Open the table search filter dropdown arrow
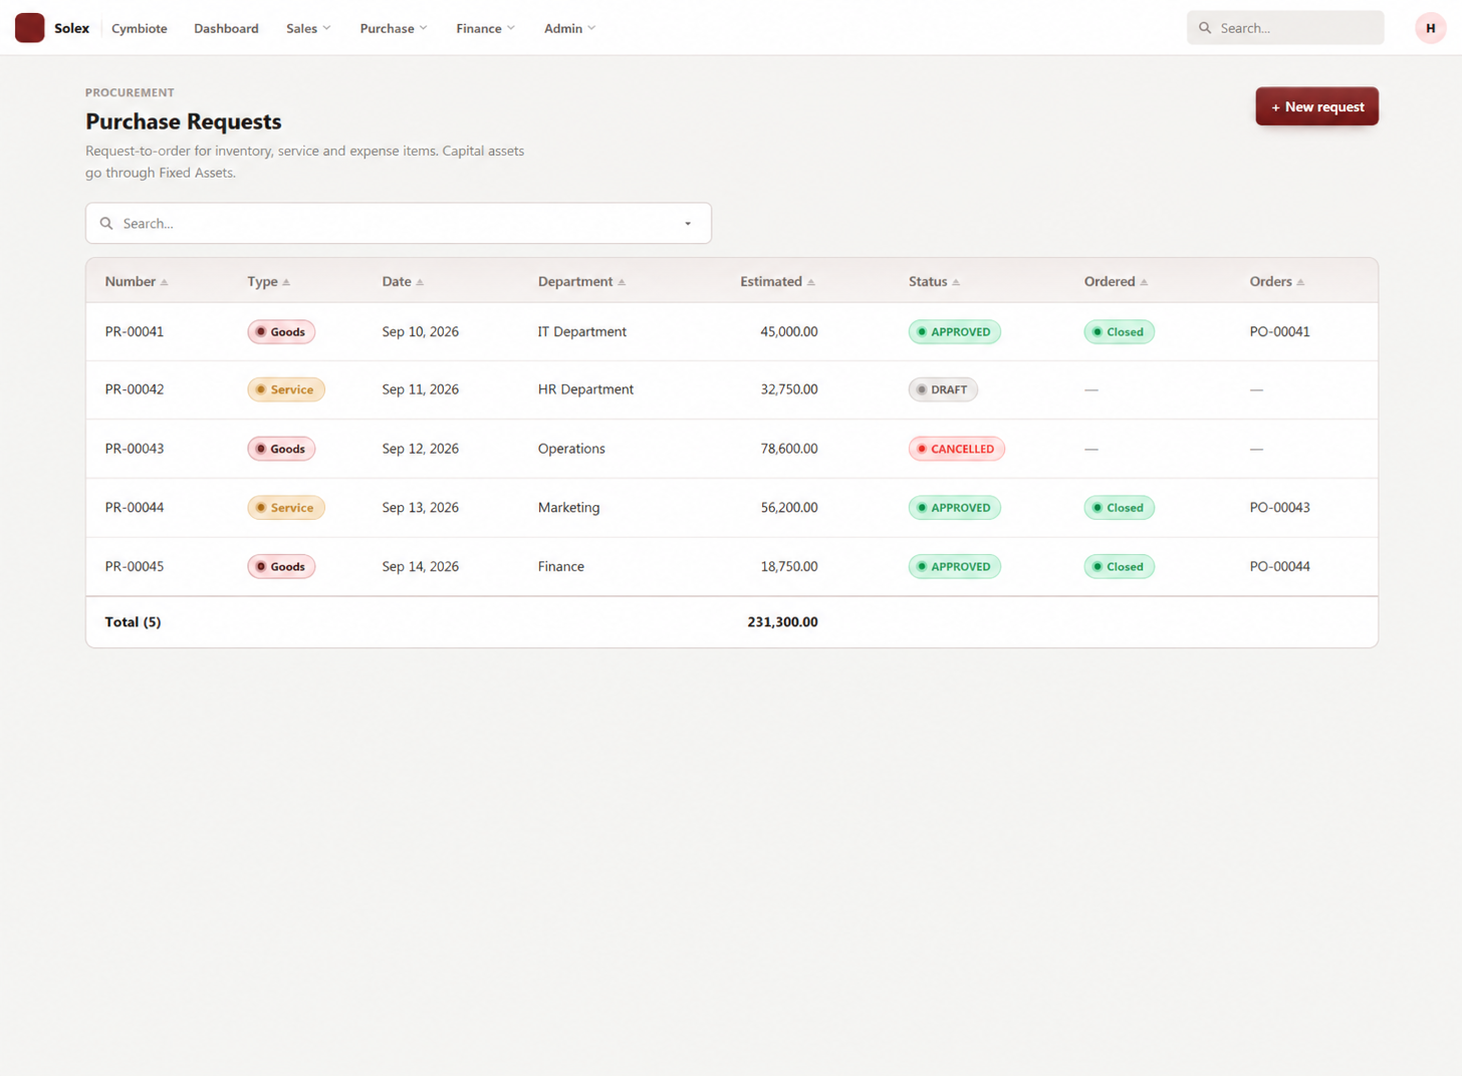 coord(688,223)
